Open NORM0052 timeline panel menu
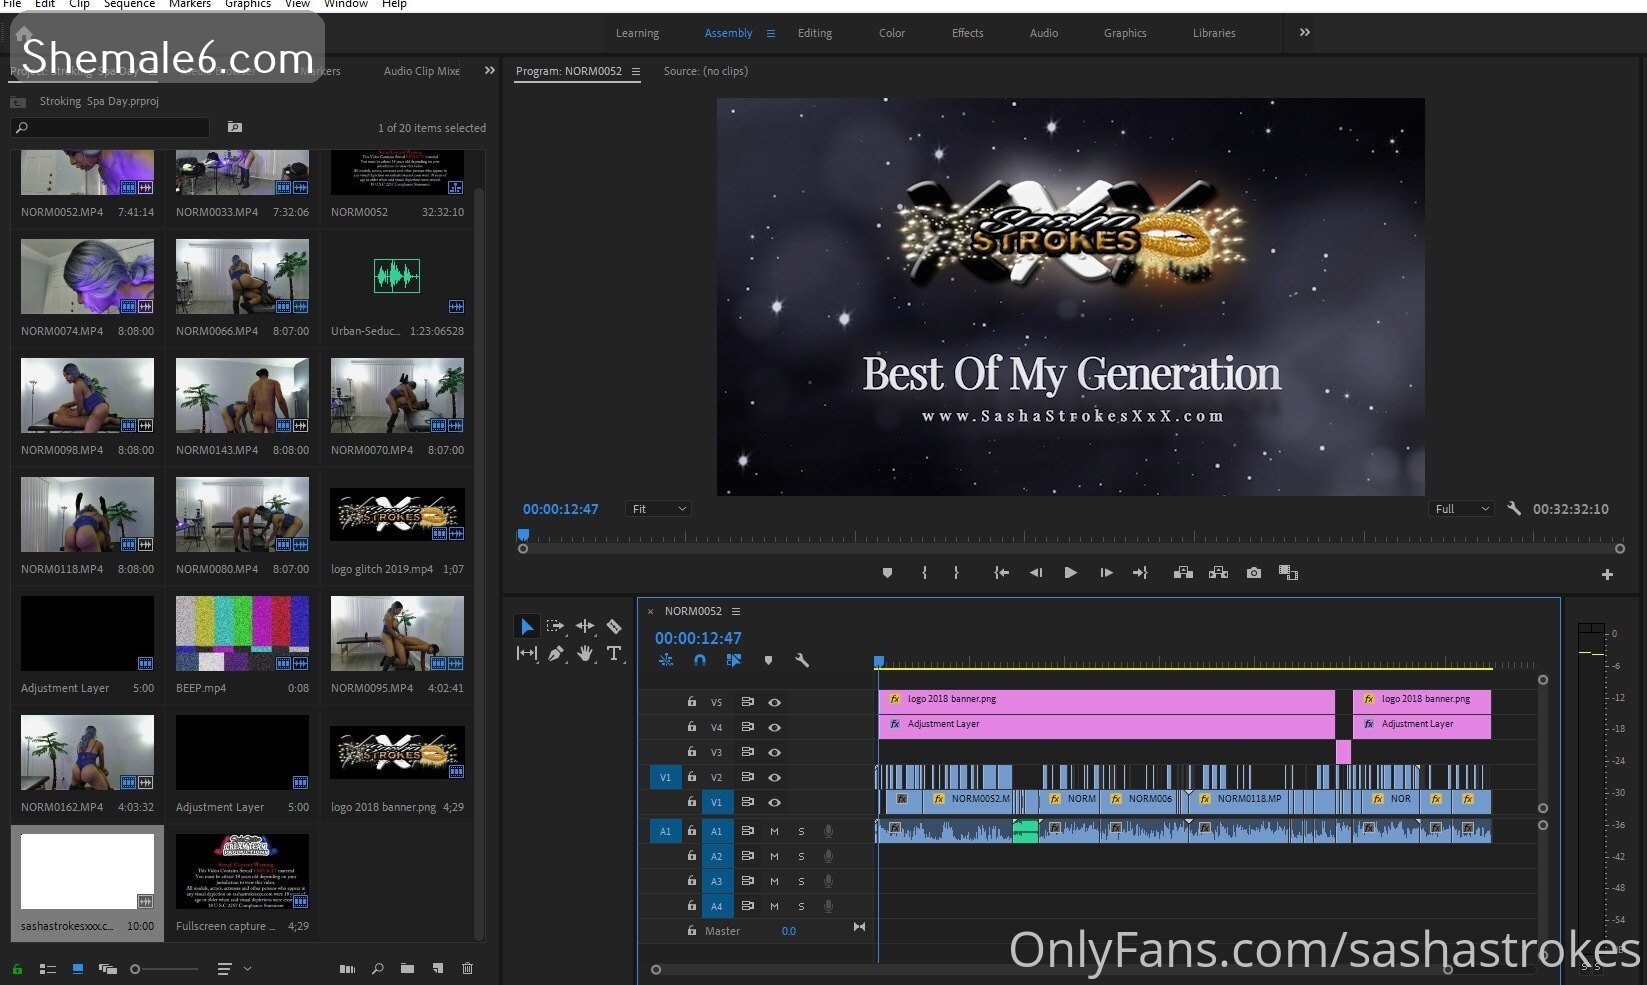 coord(736,611)
